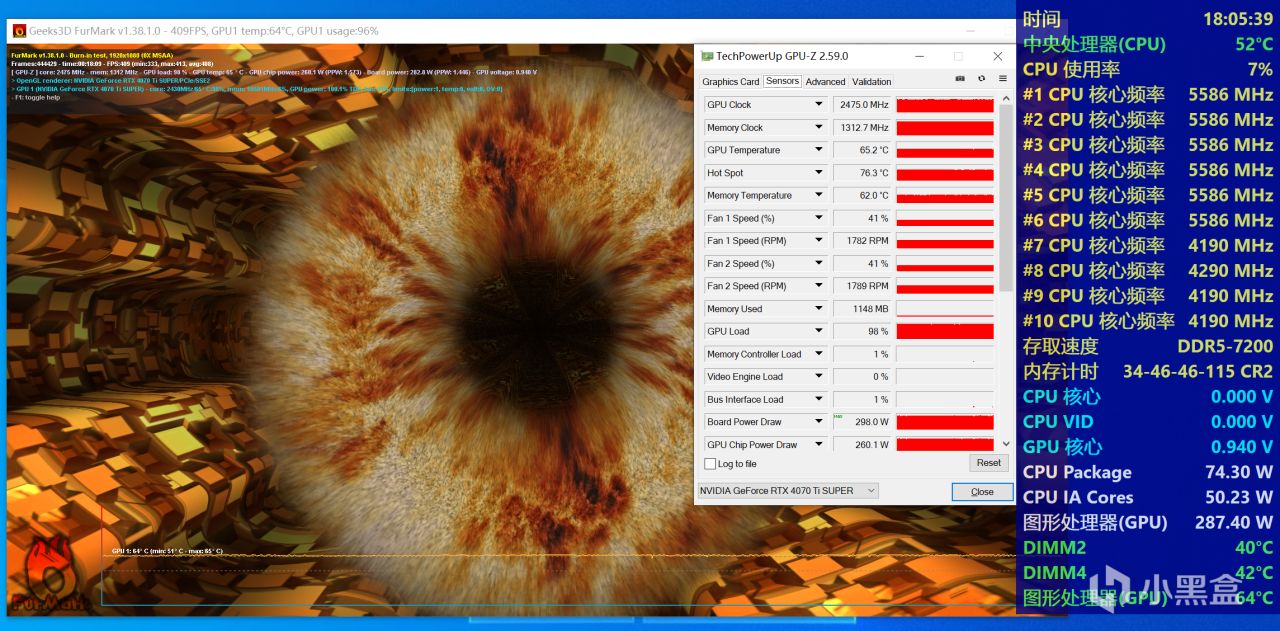1280x631 pixels.
Task: Open the GPU Clock sensor dropdown
Action: pyautogui.click(x=819, y=105)
